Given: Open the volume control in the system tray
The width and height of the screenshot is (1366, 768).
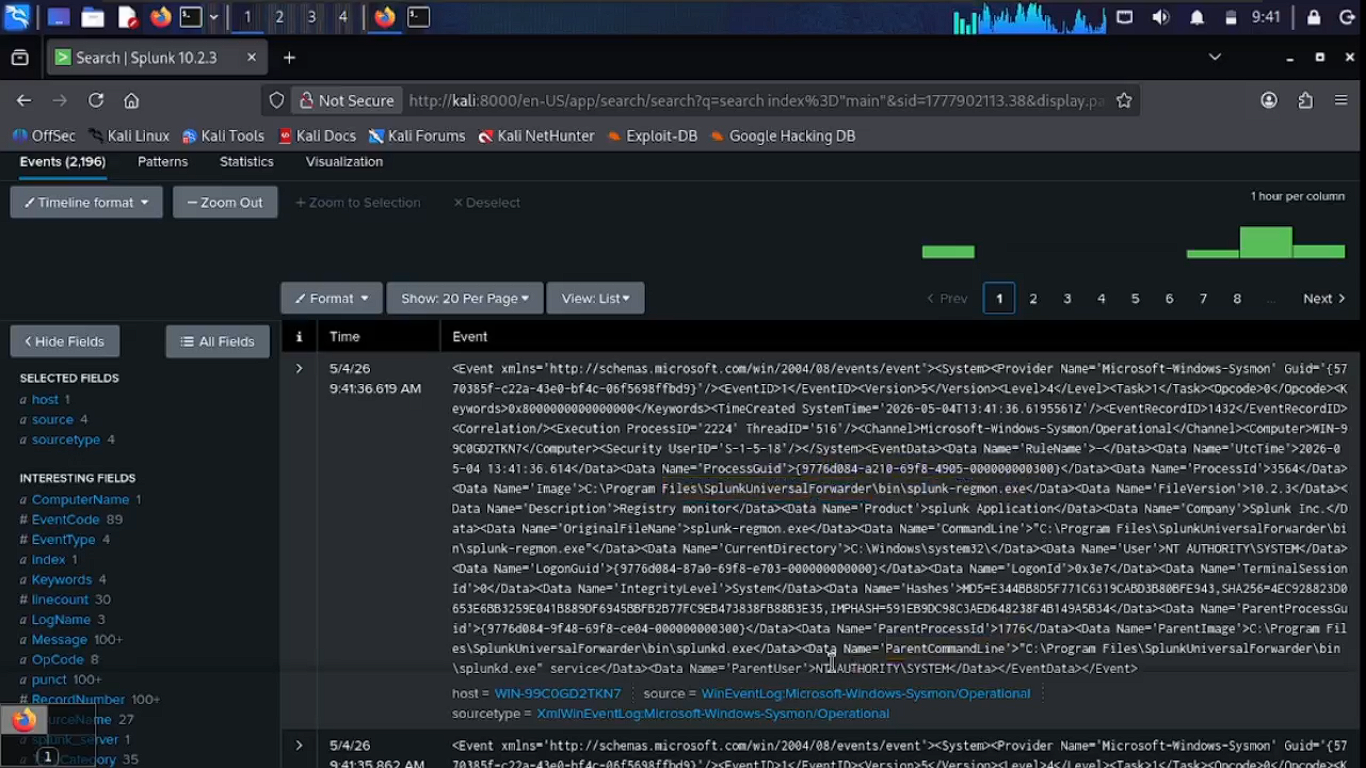Looking at the screenshot, I should tap(1160, 17).
